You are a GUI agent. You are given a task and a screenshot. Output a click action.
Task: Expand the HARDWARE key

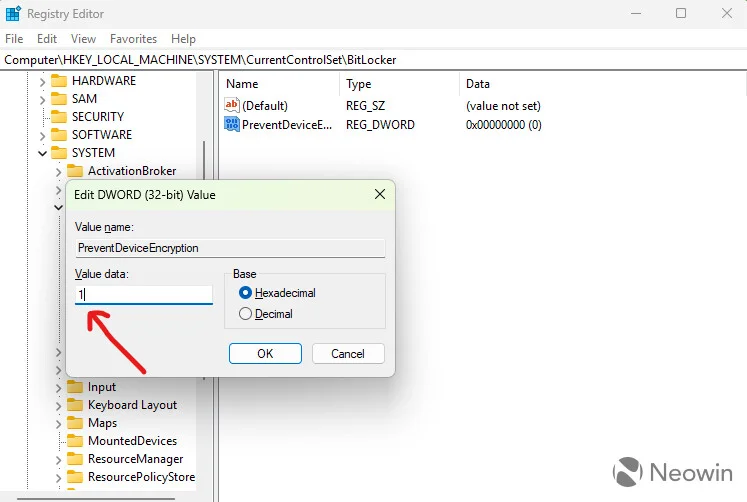click(42, 81)
